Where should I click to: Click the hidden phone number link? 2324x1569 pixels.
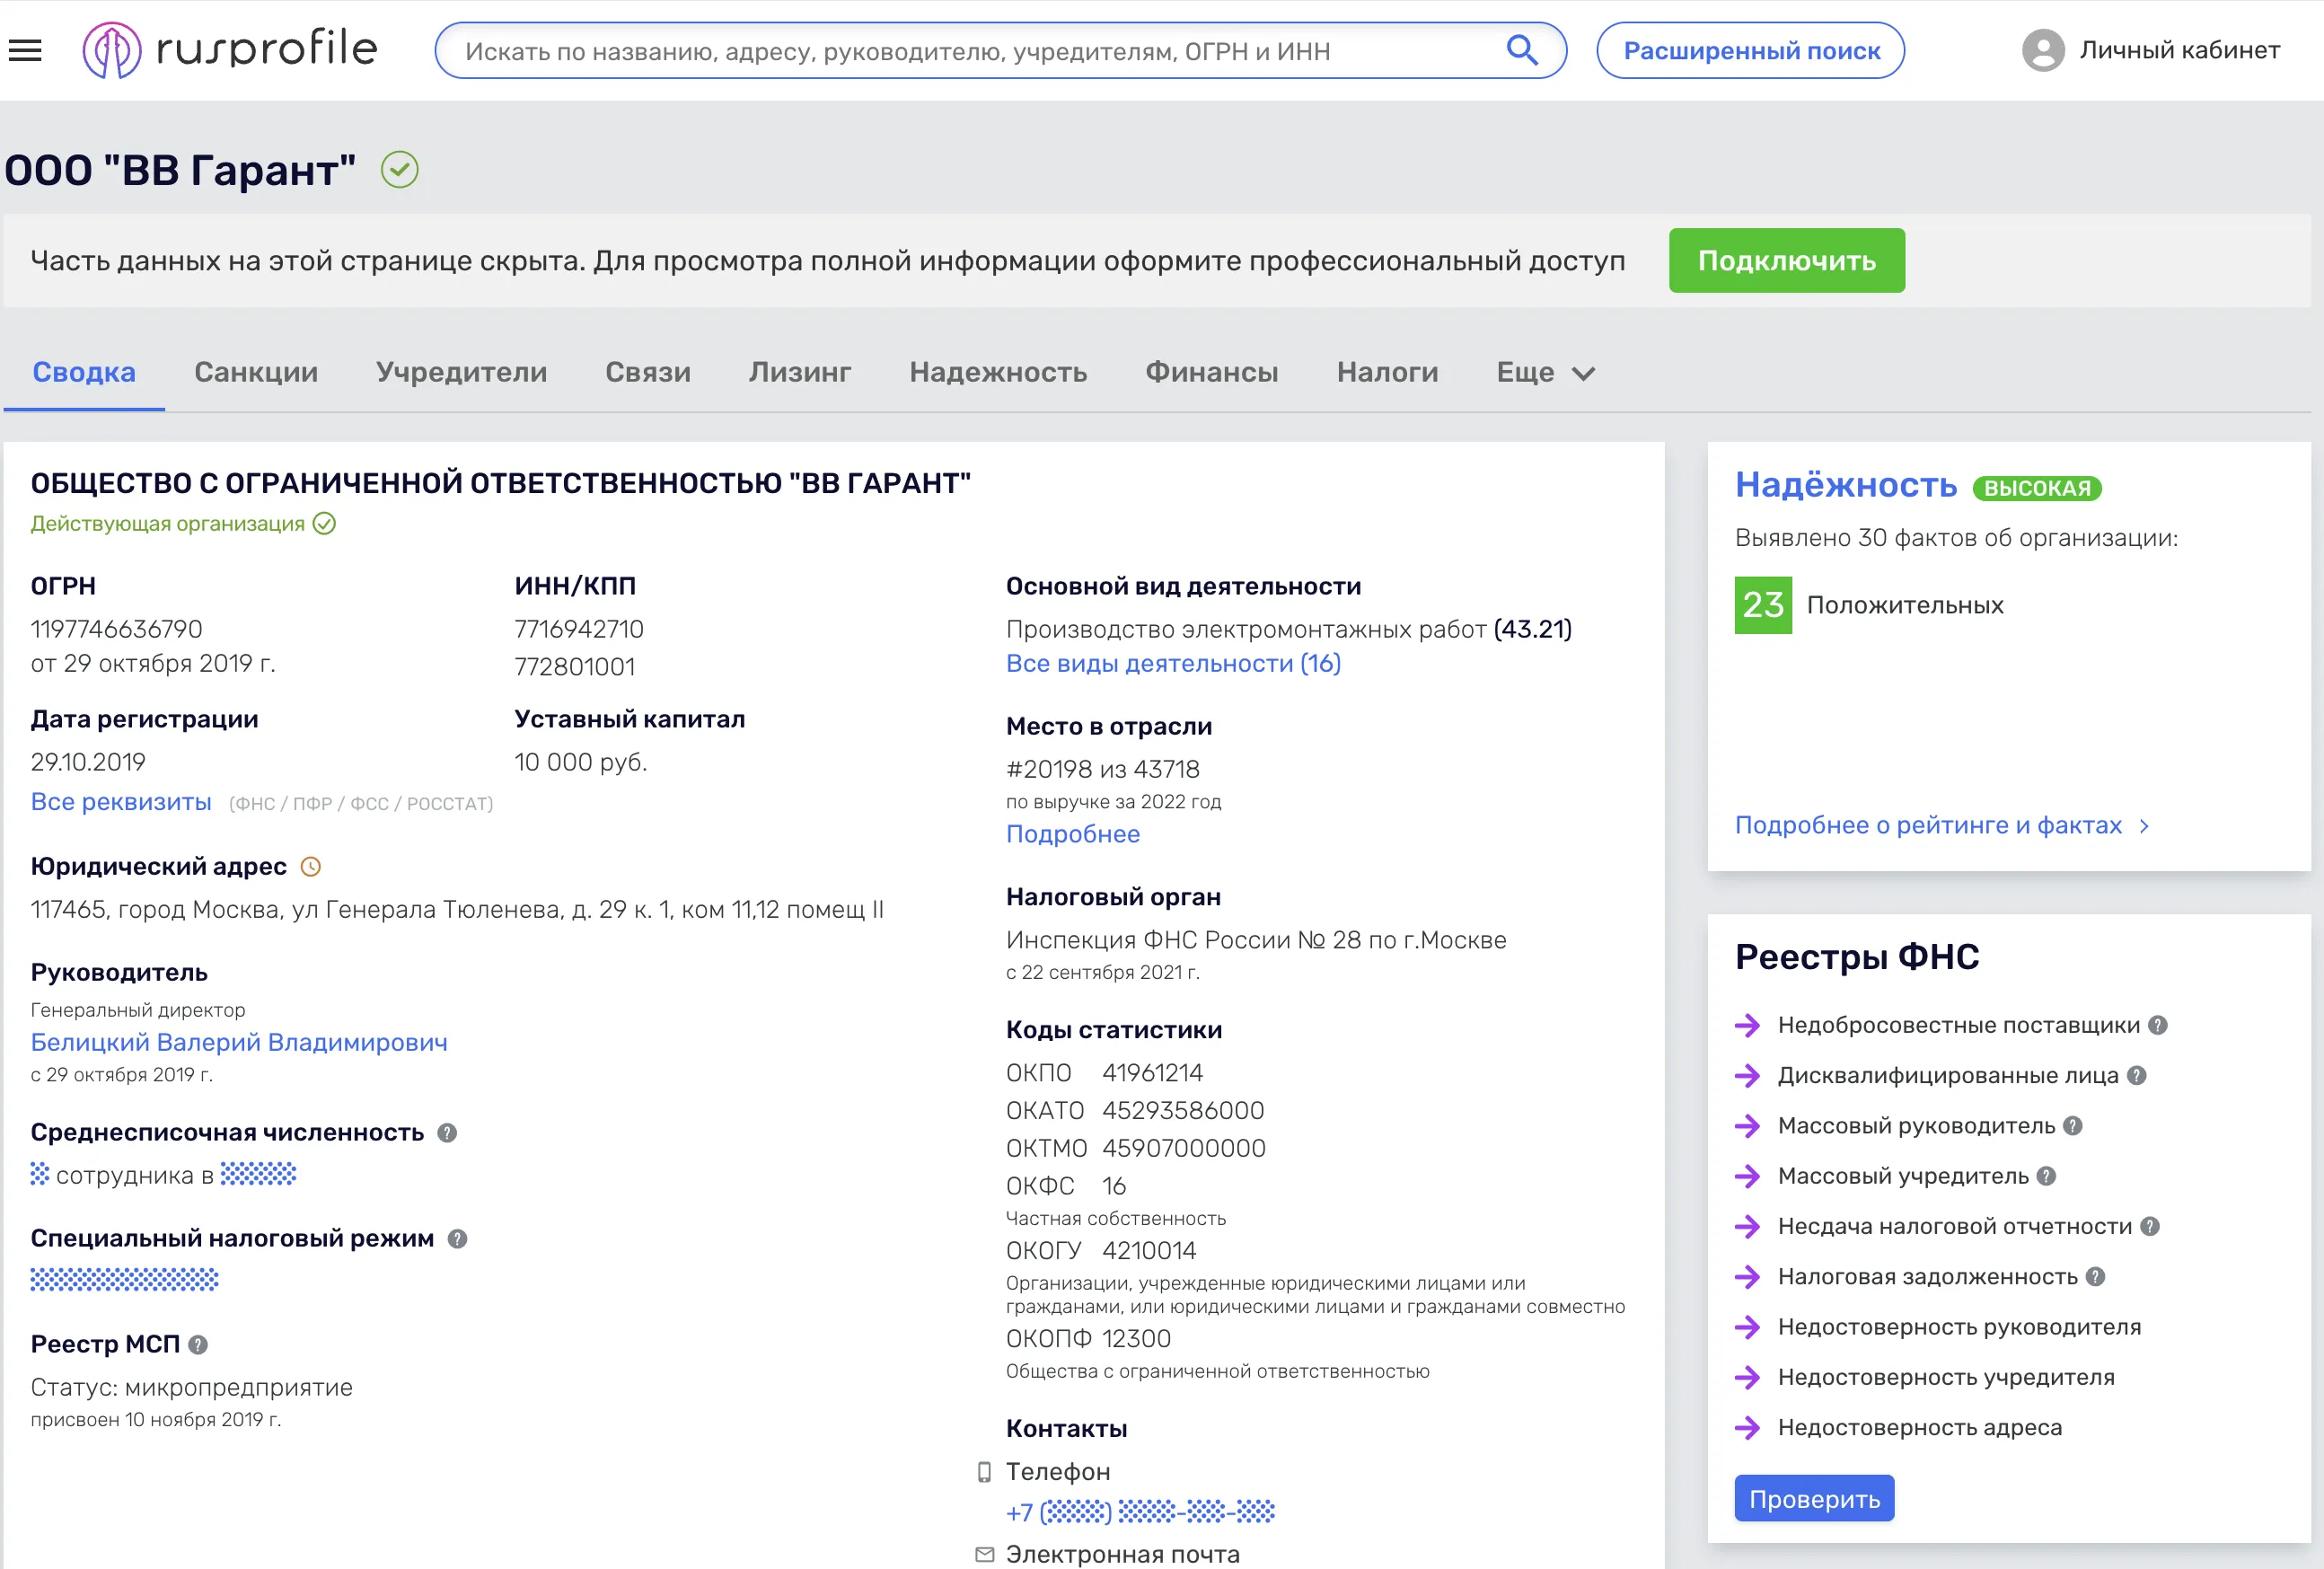[x=1140, y=1512]
